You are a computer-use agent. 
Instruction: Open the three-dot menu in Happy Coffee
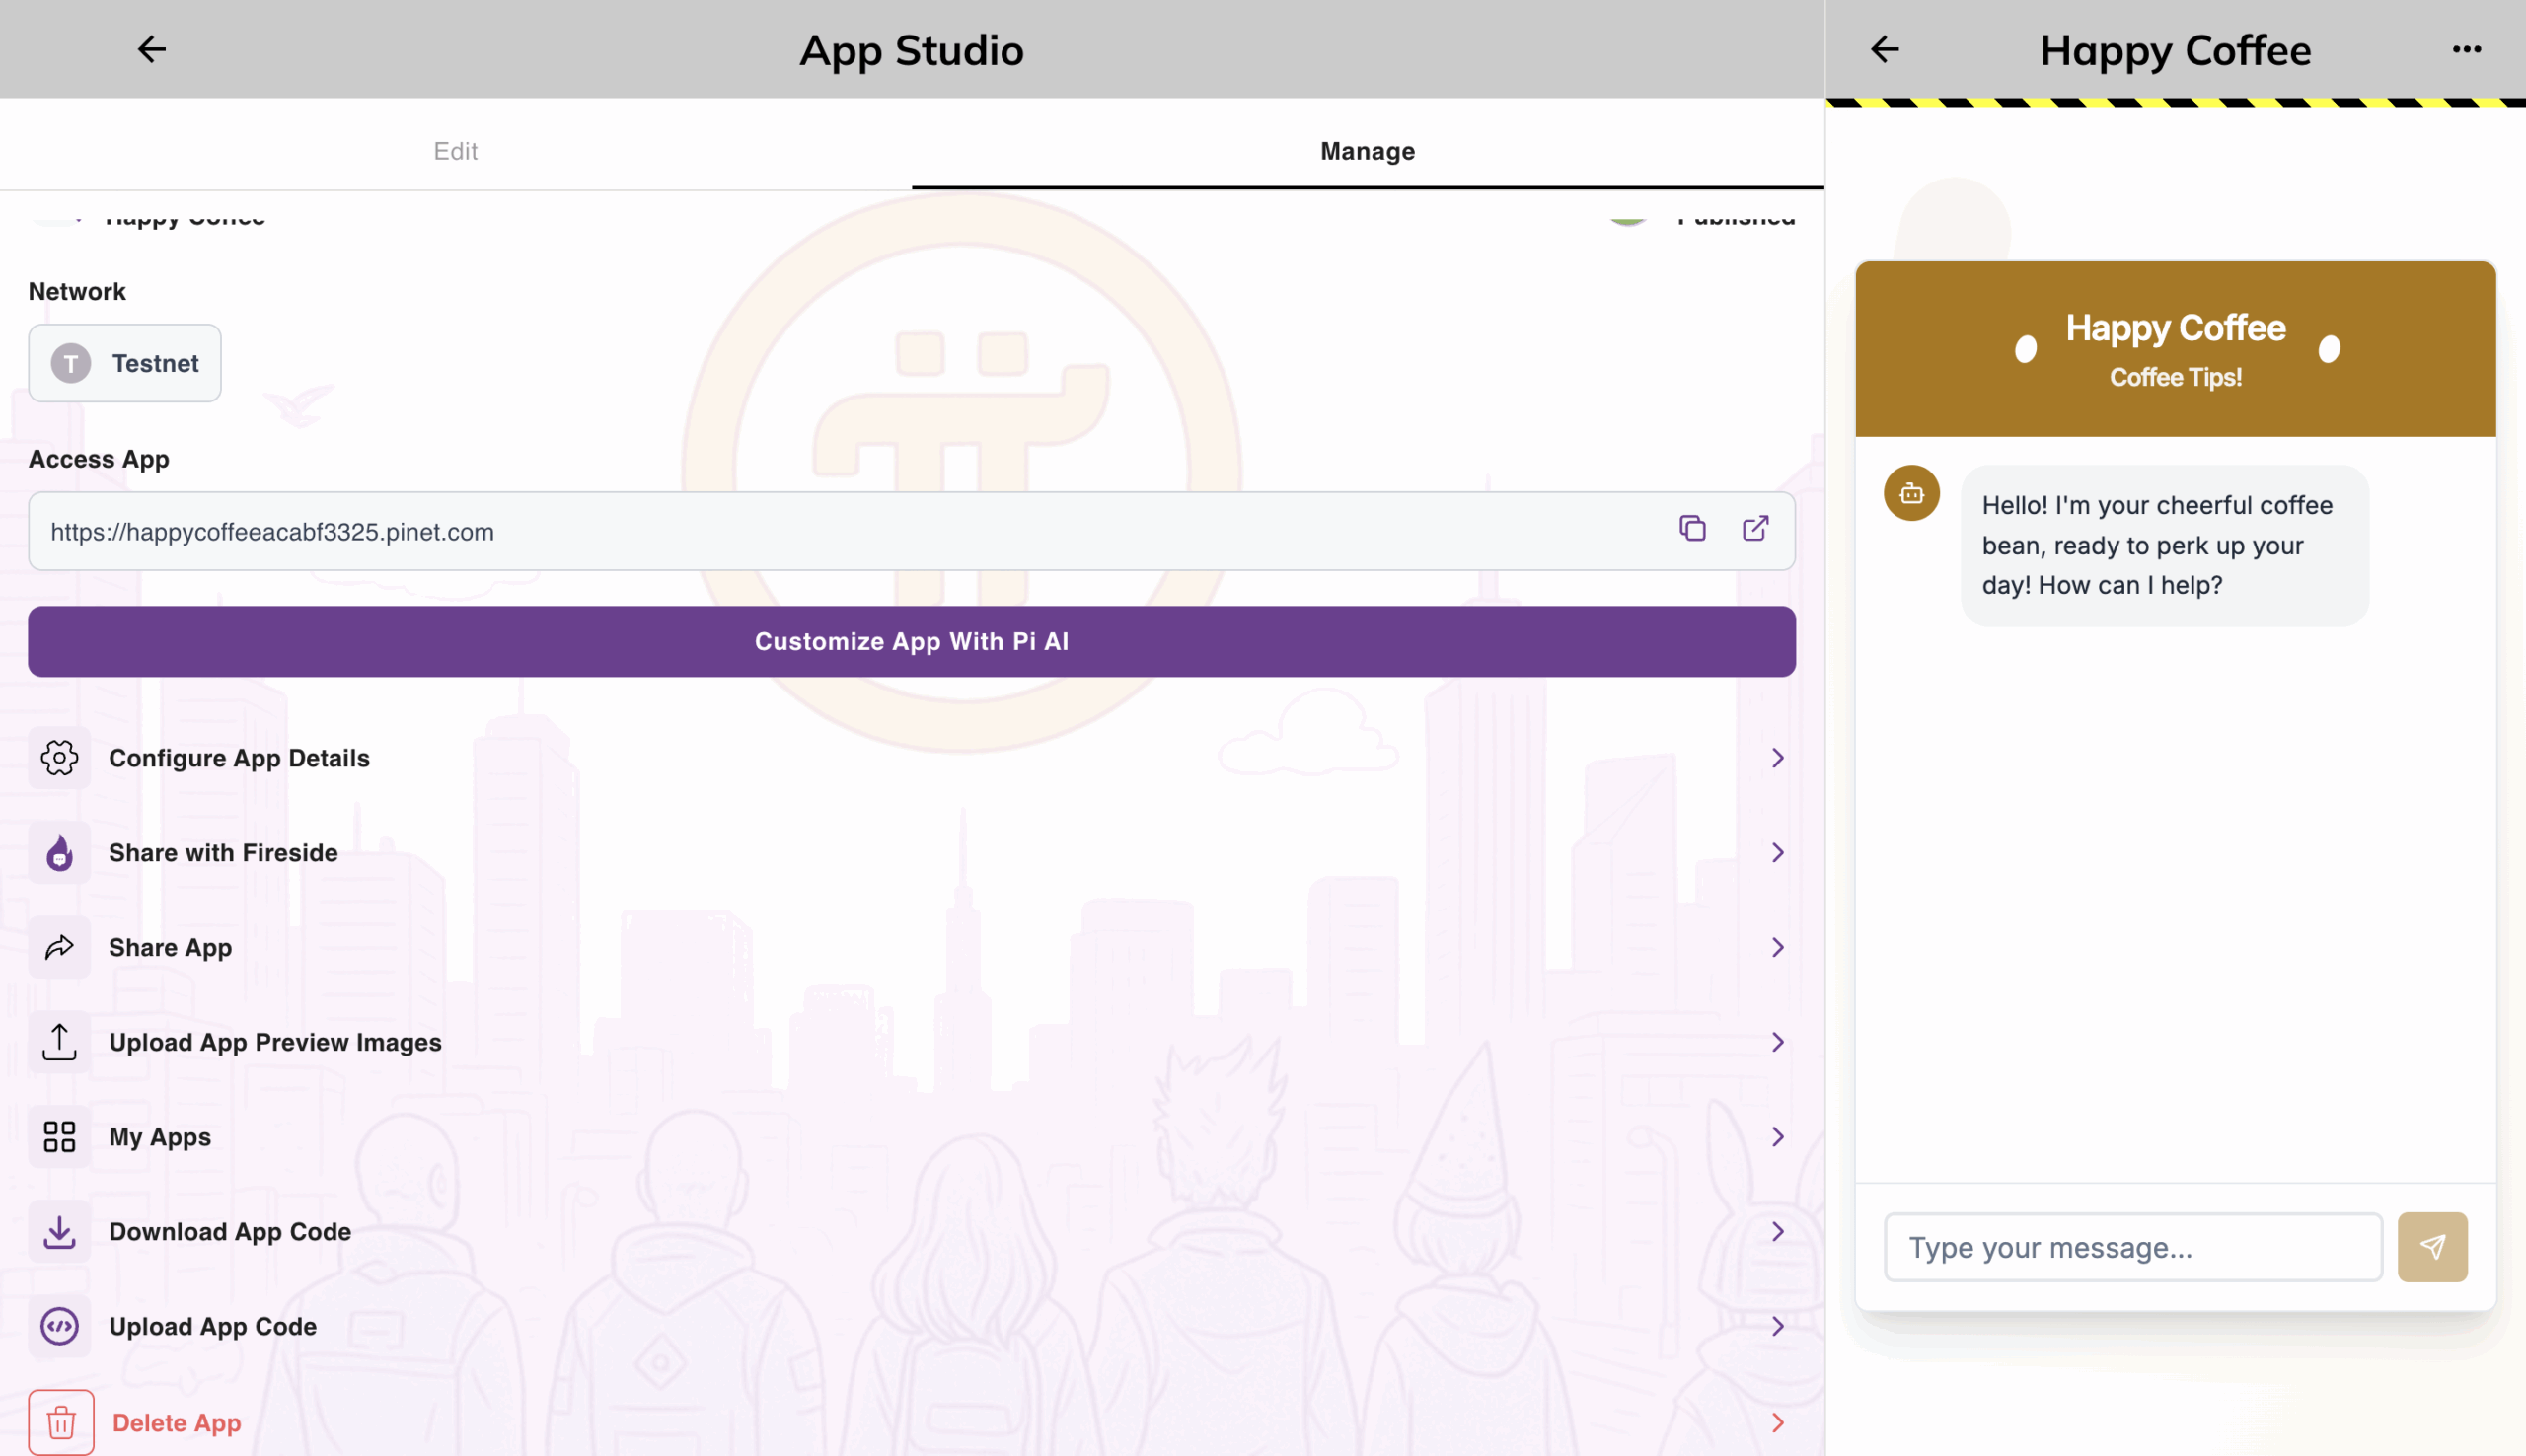click(x=2468, y=49)
